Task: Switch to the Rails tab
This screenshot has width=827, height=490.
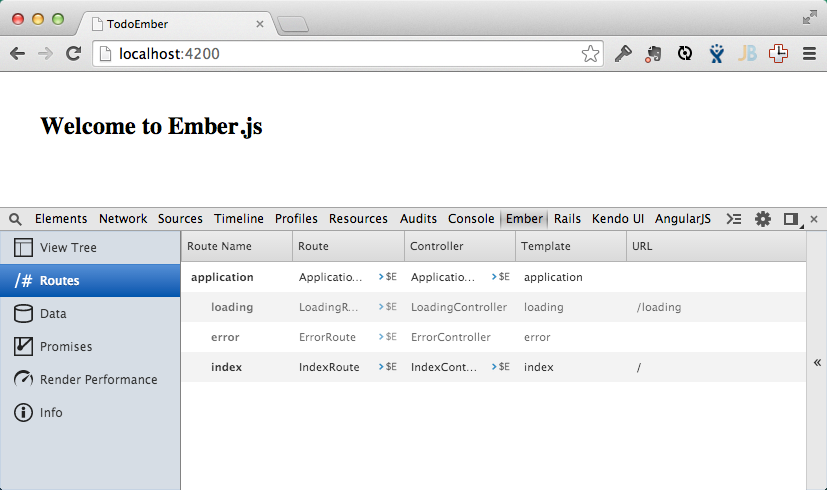Action: [567, 219]
